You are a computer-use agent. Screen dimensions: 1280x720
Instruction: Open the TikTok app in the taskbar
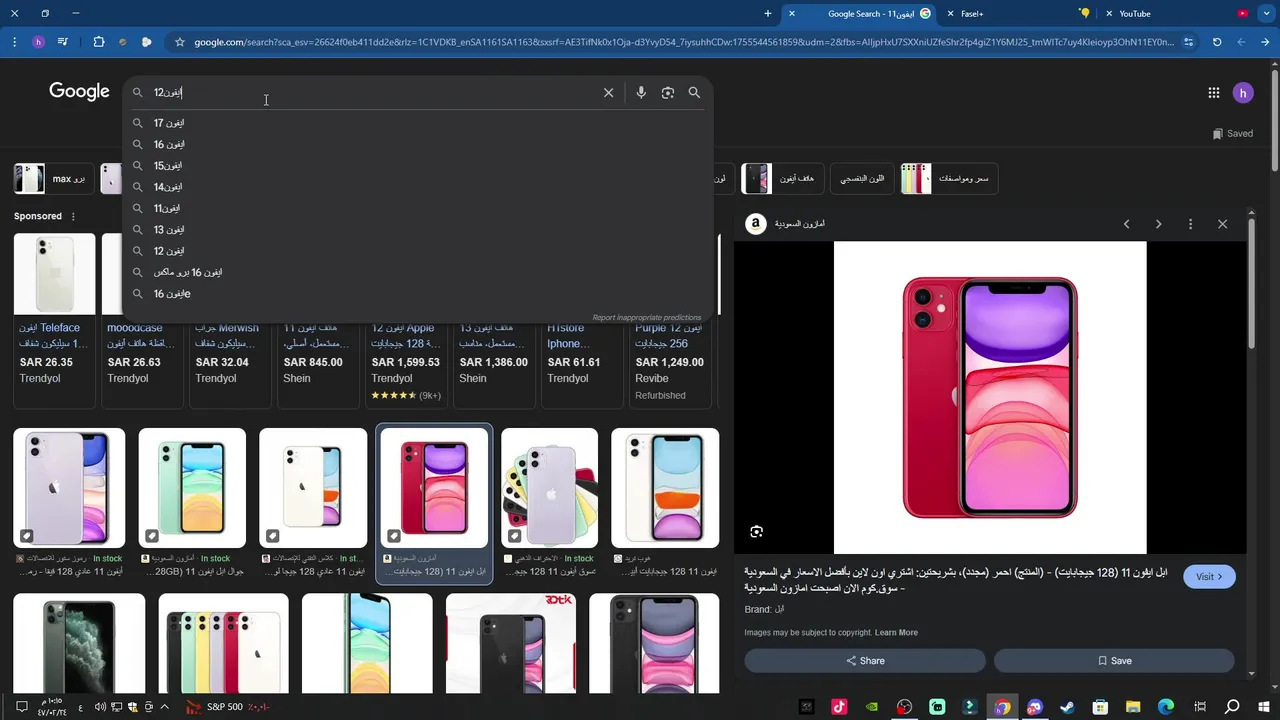(839, 707)
